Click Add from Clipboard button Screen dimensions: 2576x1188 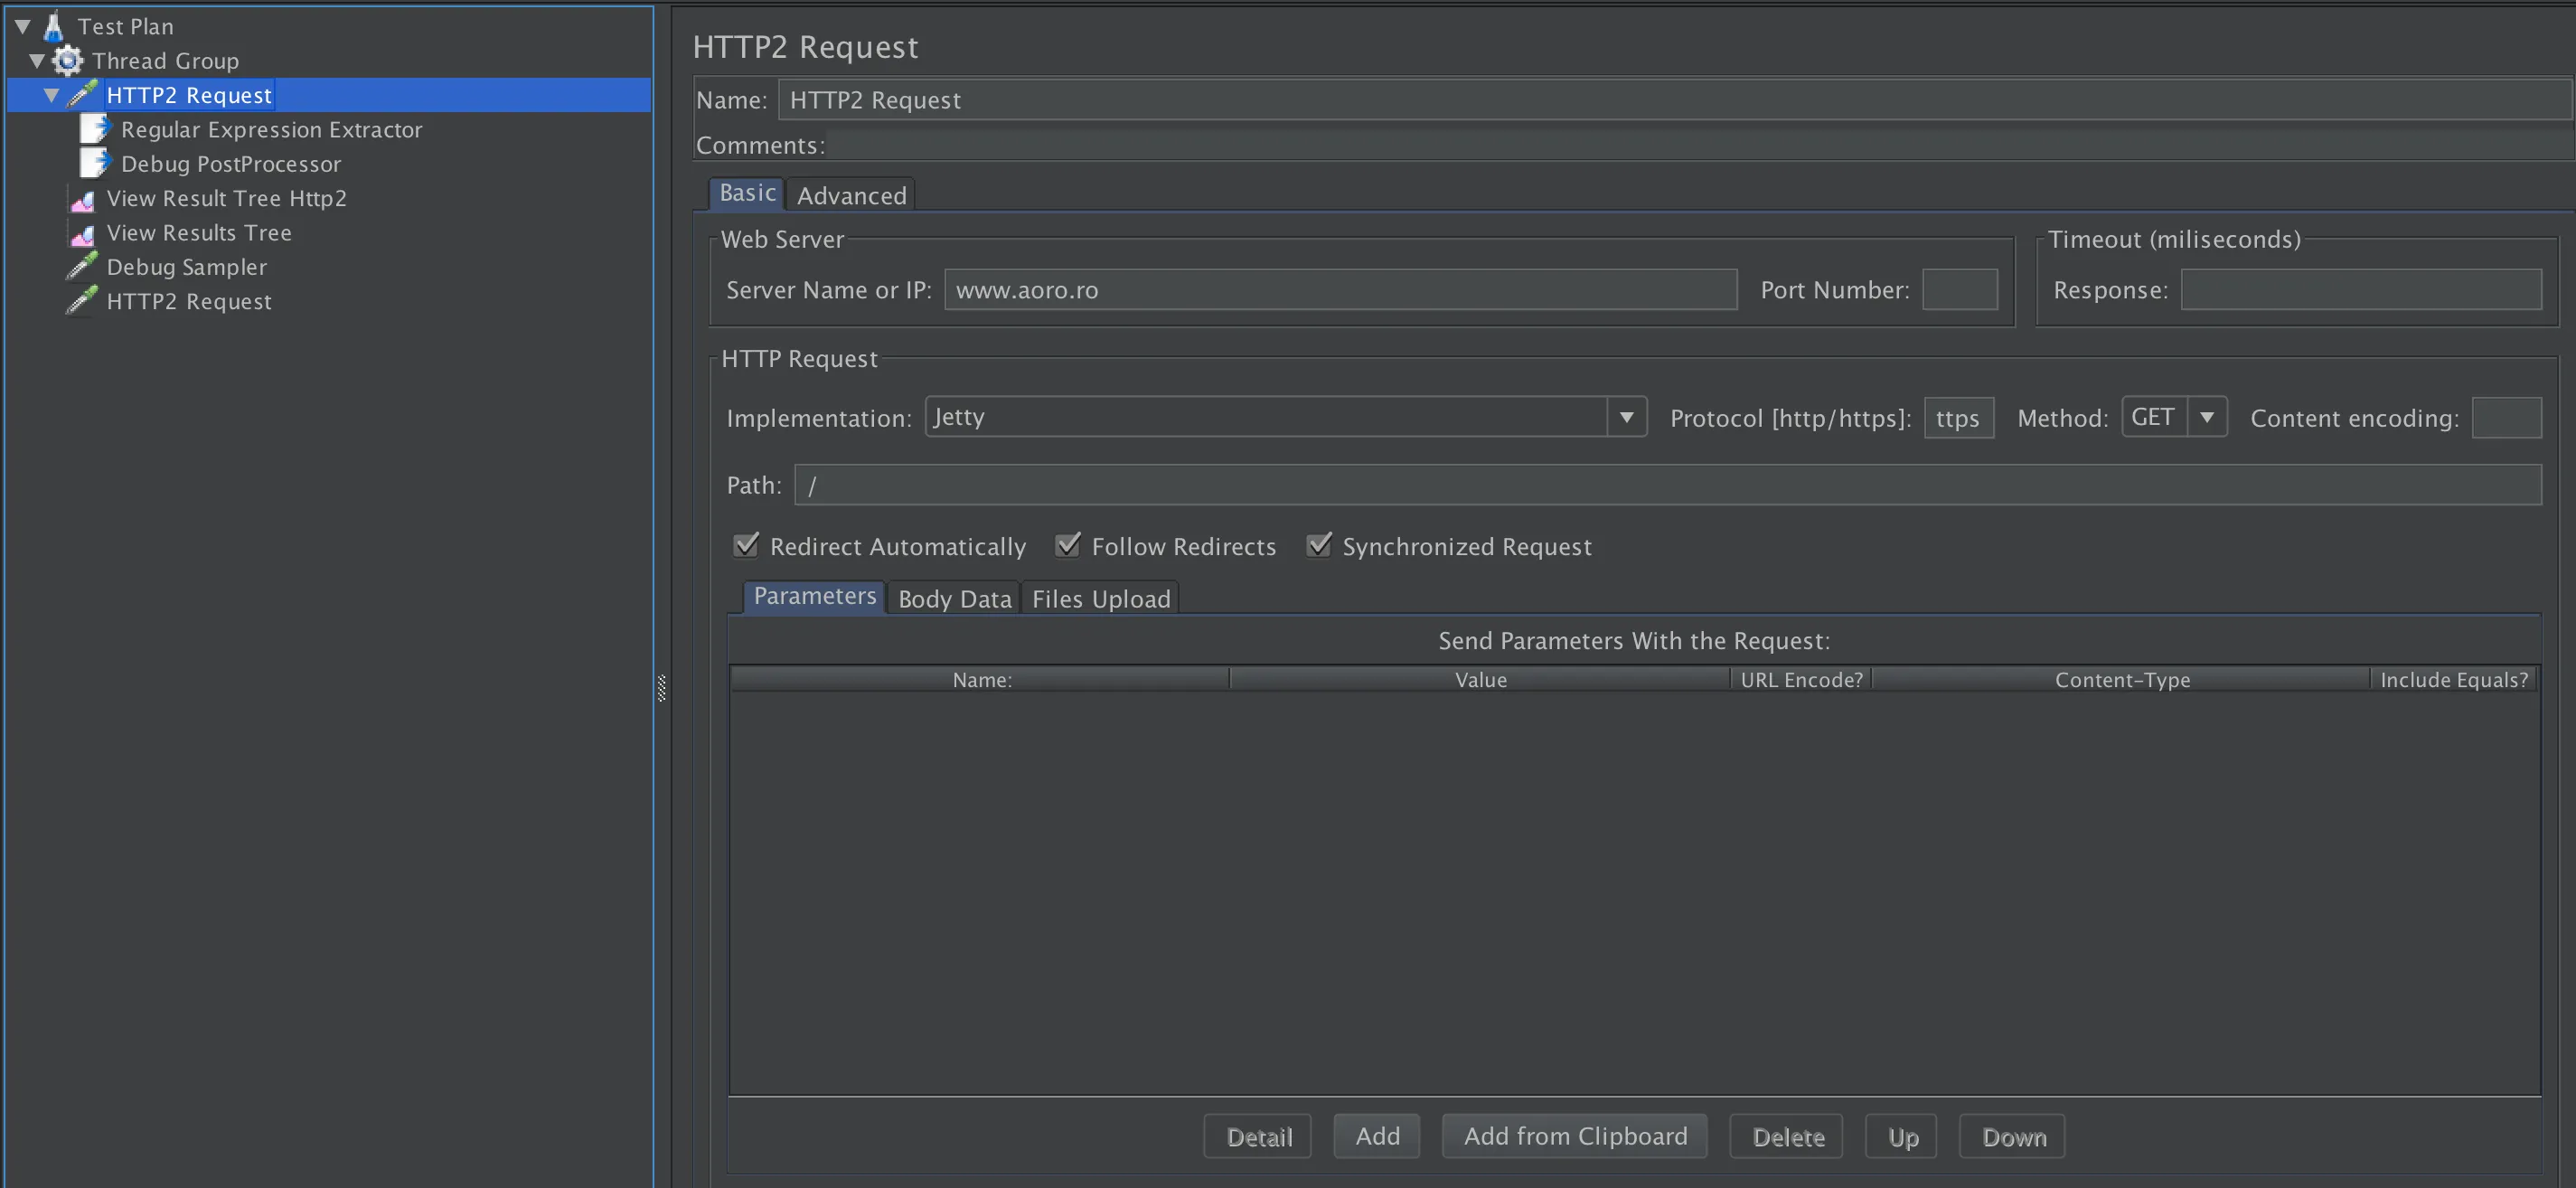pyautogui.click(x=1575, y=1137)
